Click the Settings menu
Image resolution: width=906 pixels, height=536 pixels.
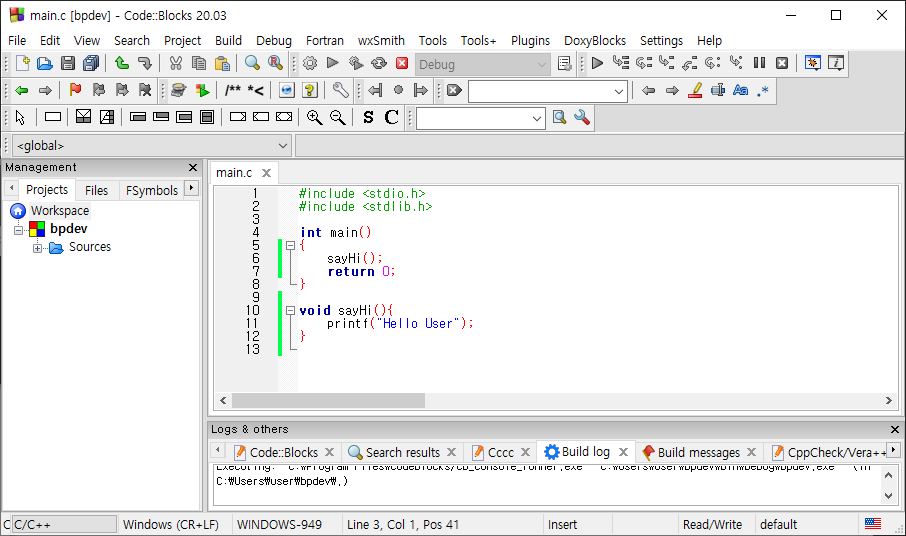pyautogui.click(x=661, y=40)
